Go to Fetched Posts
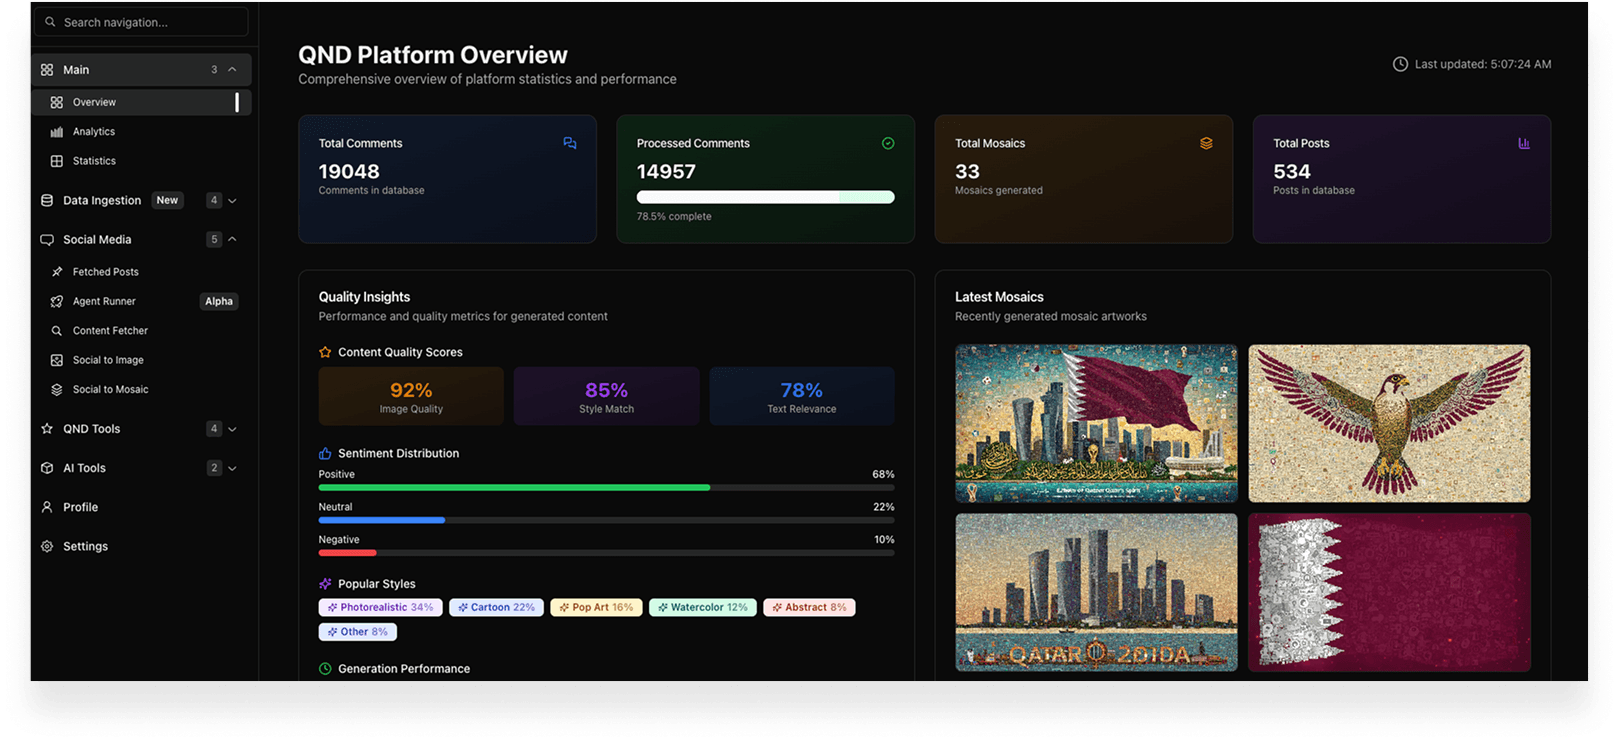This screenshot has height=743, width=1619. pos(105,272)
